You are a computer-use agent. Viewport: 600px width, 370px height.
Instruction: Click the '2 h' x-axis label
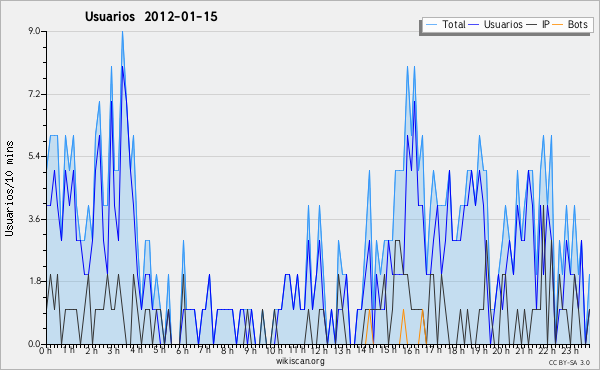coord(91,351)
